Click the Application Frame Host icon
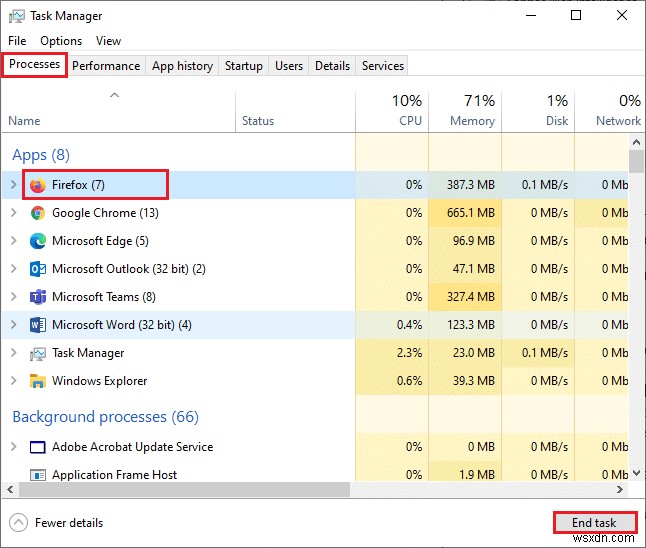646x548 pixels. [38, 475]
